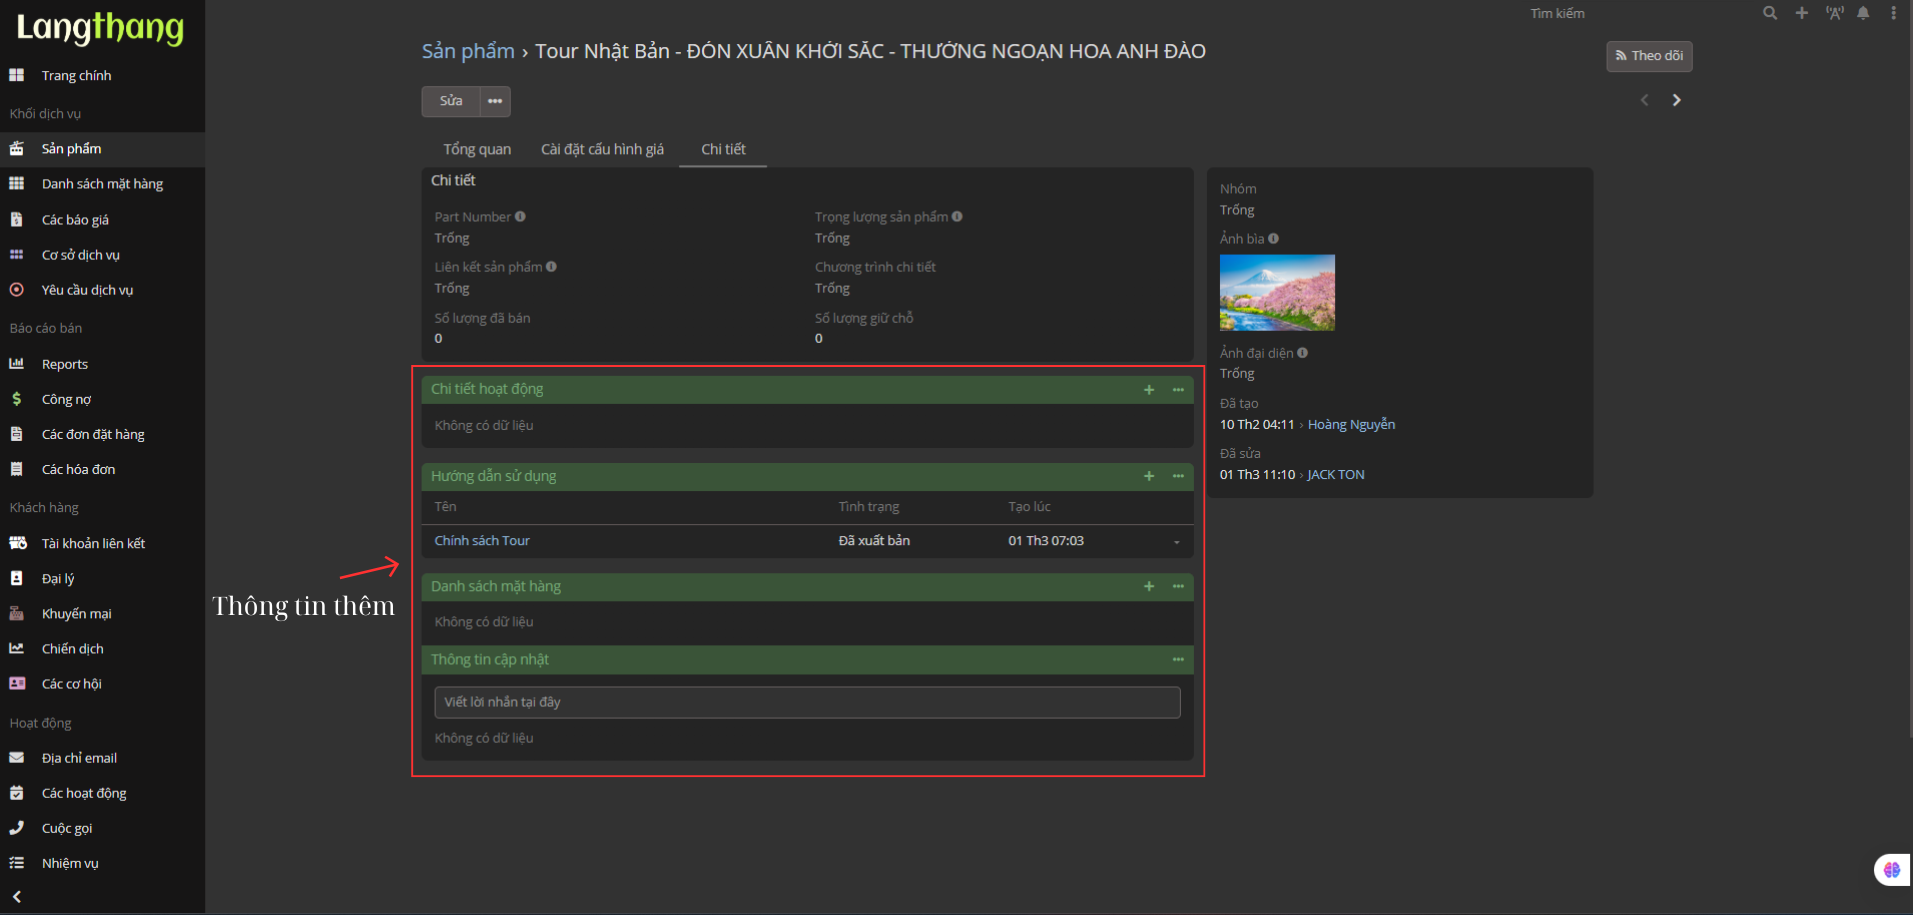Viewport: 1913px width, 915px height.
Task: Open the dropdown next to the Sửa button
Action: click(495, 101)
